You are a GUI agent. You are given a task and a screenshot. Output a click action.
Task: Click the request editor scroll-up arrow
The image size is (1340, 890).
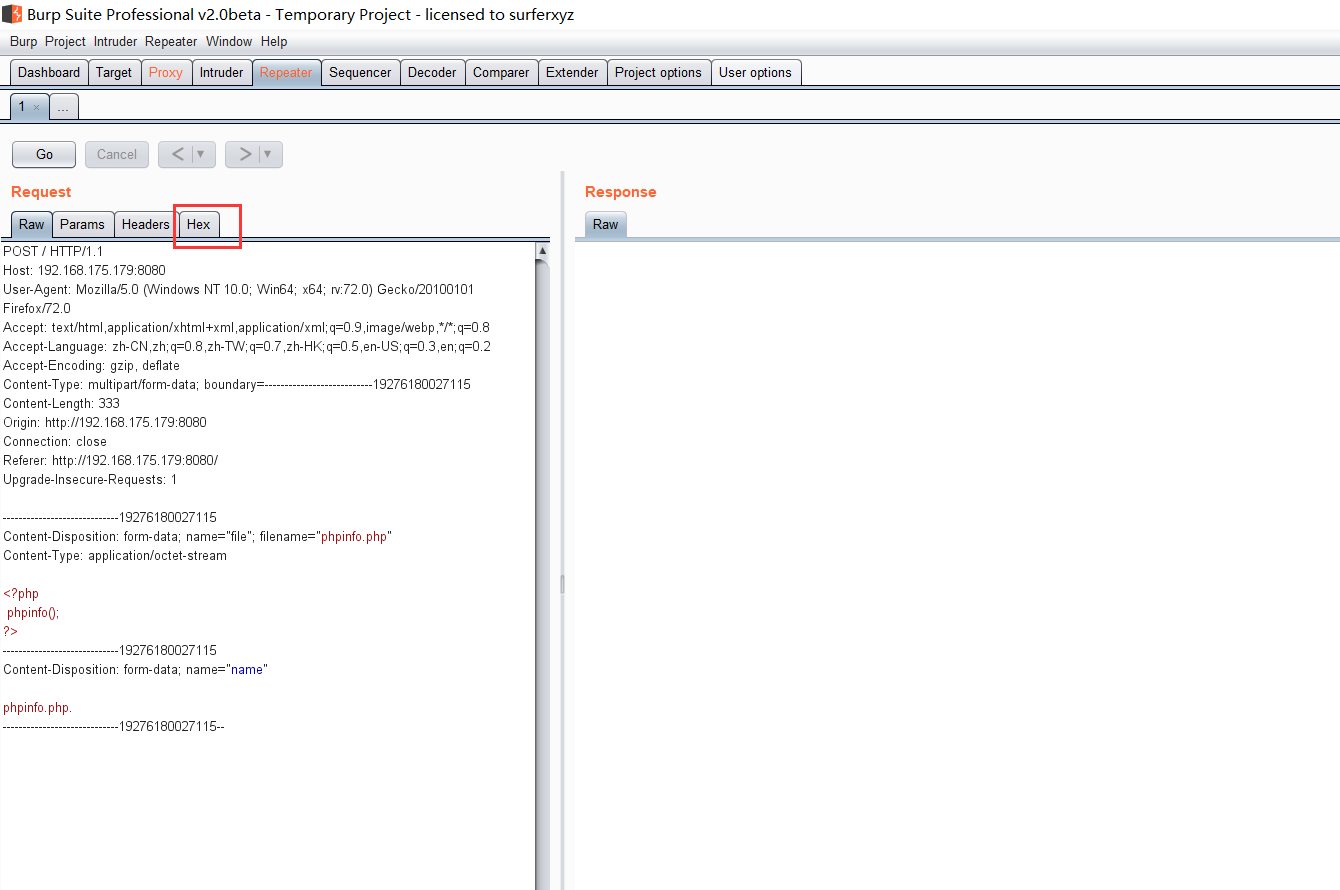pyautogui.click(x=543, y=250)
